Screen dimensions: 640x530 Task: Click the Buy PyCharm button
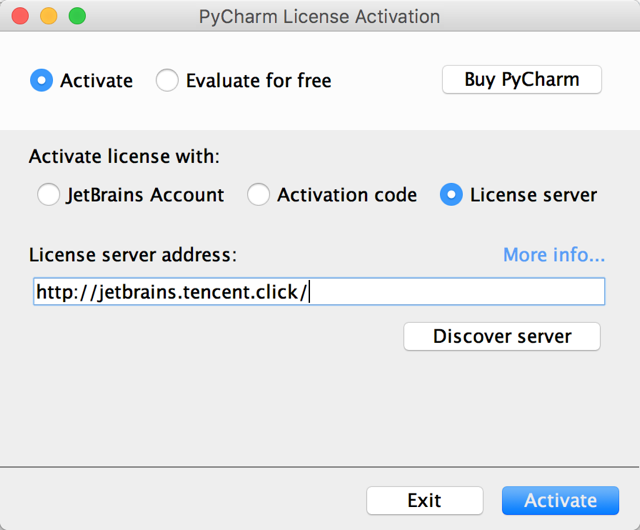[521, 80]
